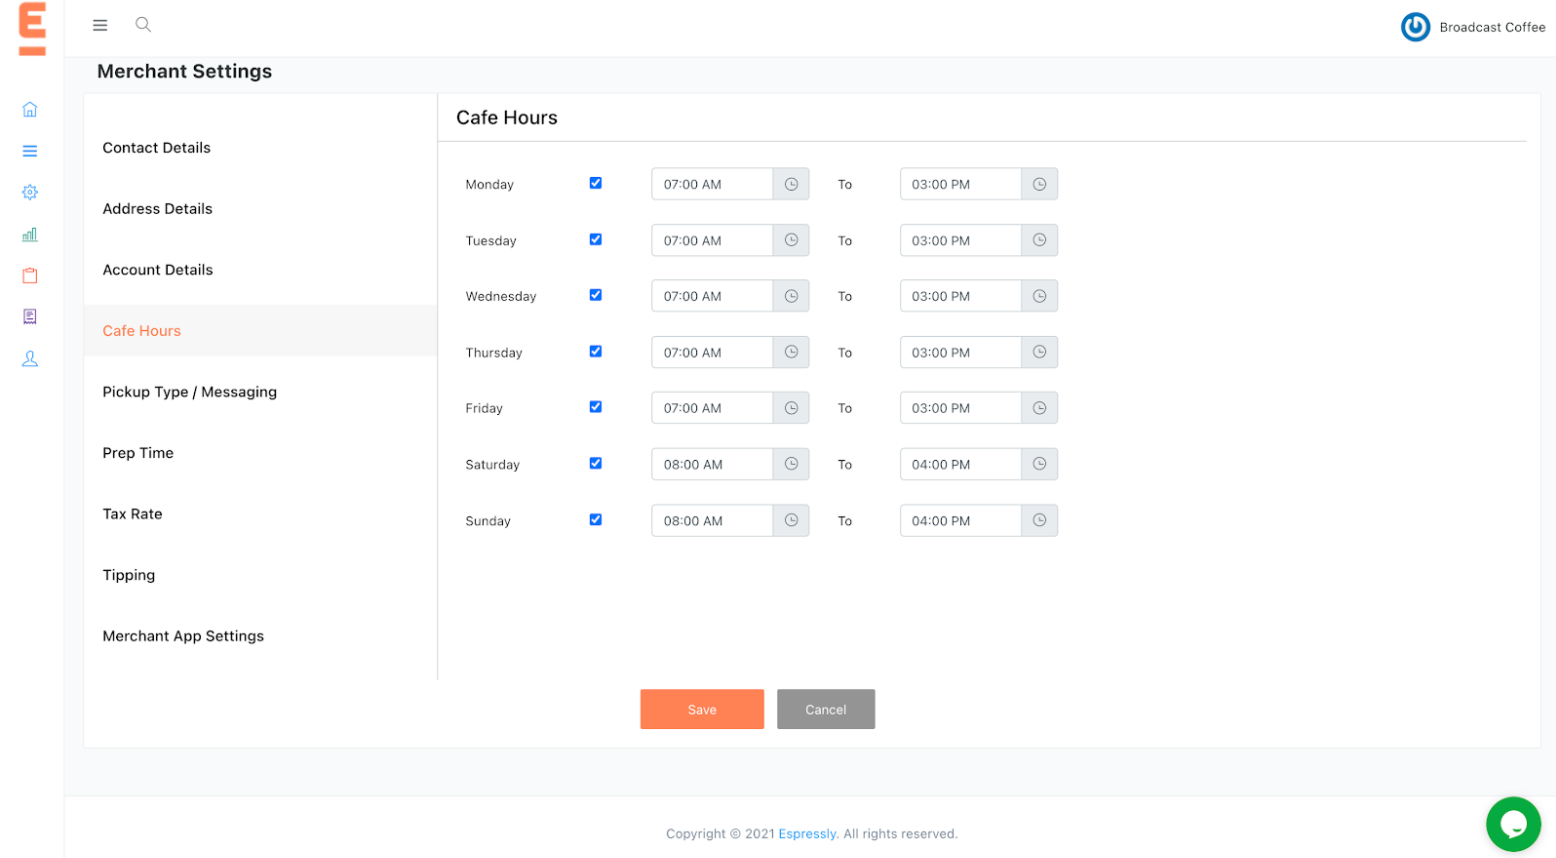Expand the hamburger menu in the header
1556x858 pixels.
click(100, 24)
